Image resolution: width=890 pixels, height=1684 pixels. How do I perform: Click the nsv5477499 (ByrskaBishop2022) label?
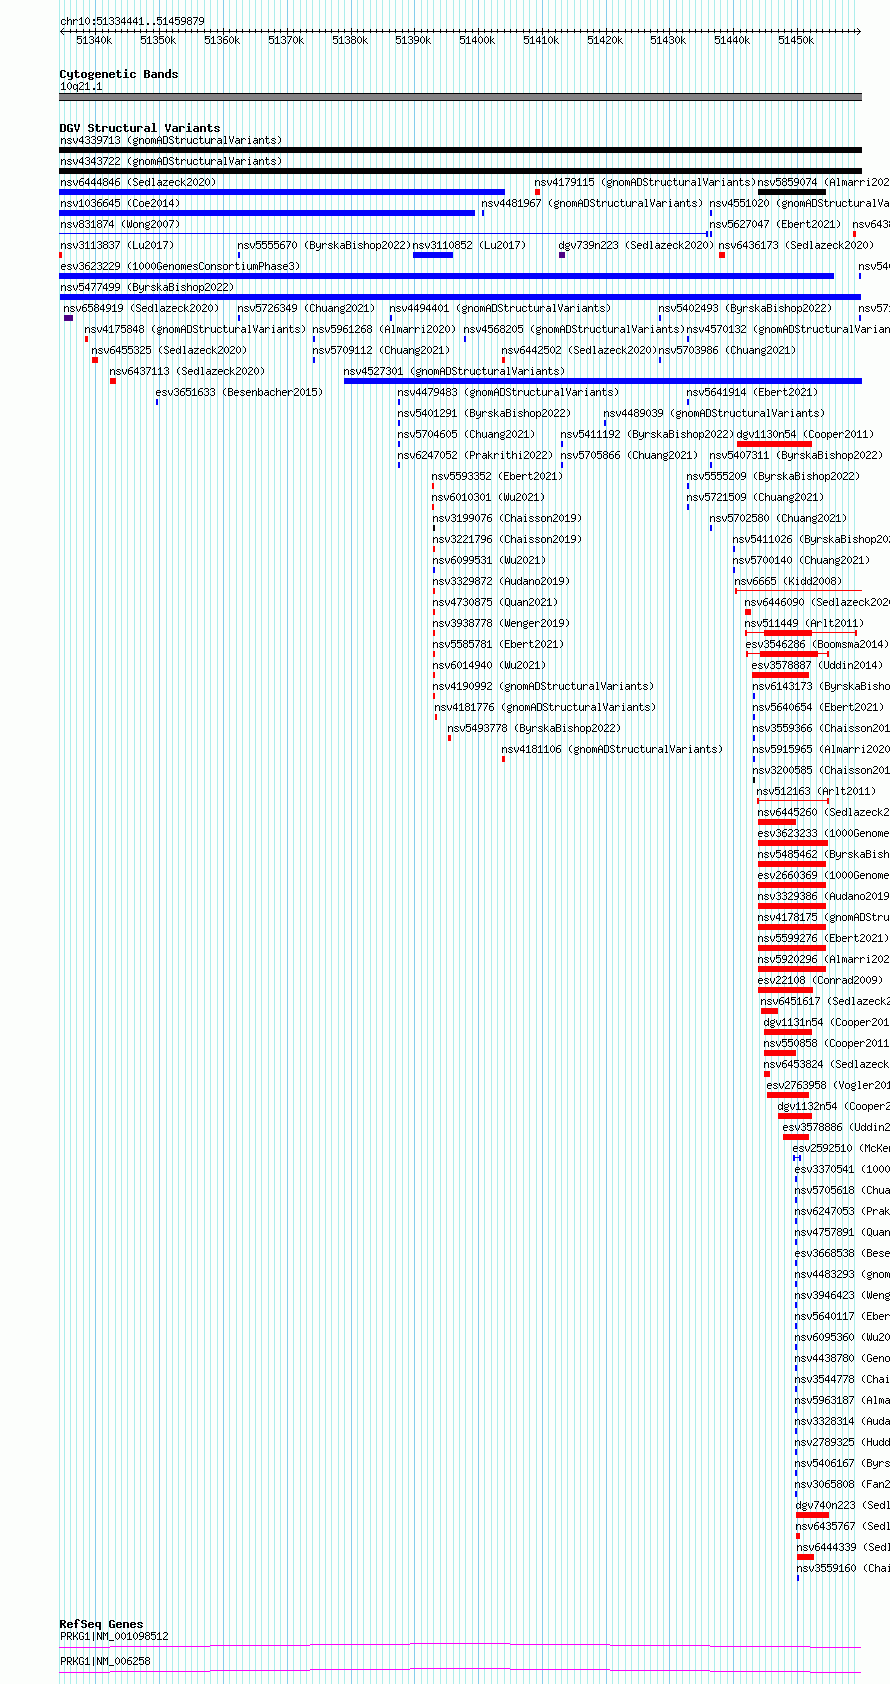click(147, 287)
